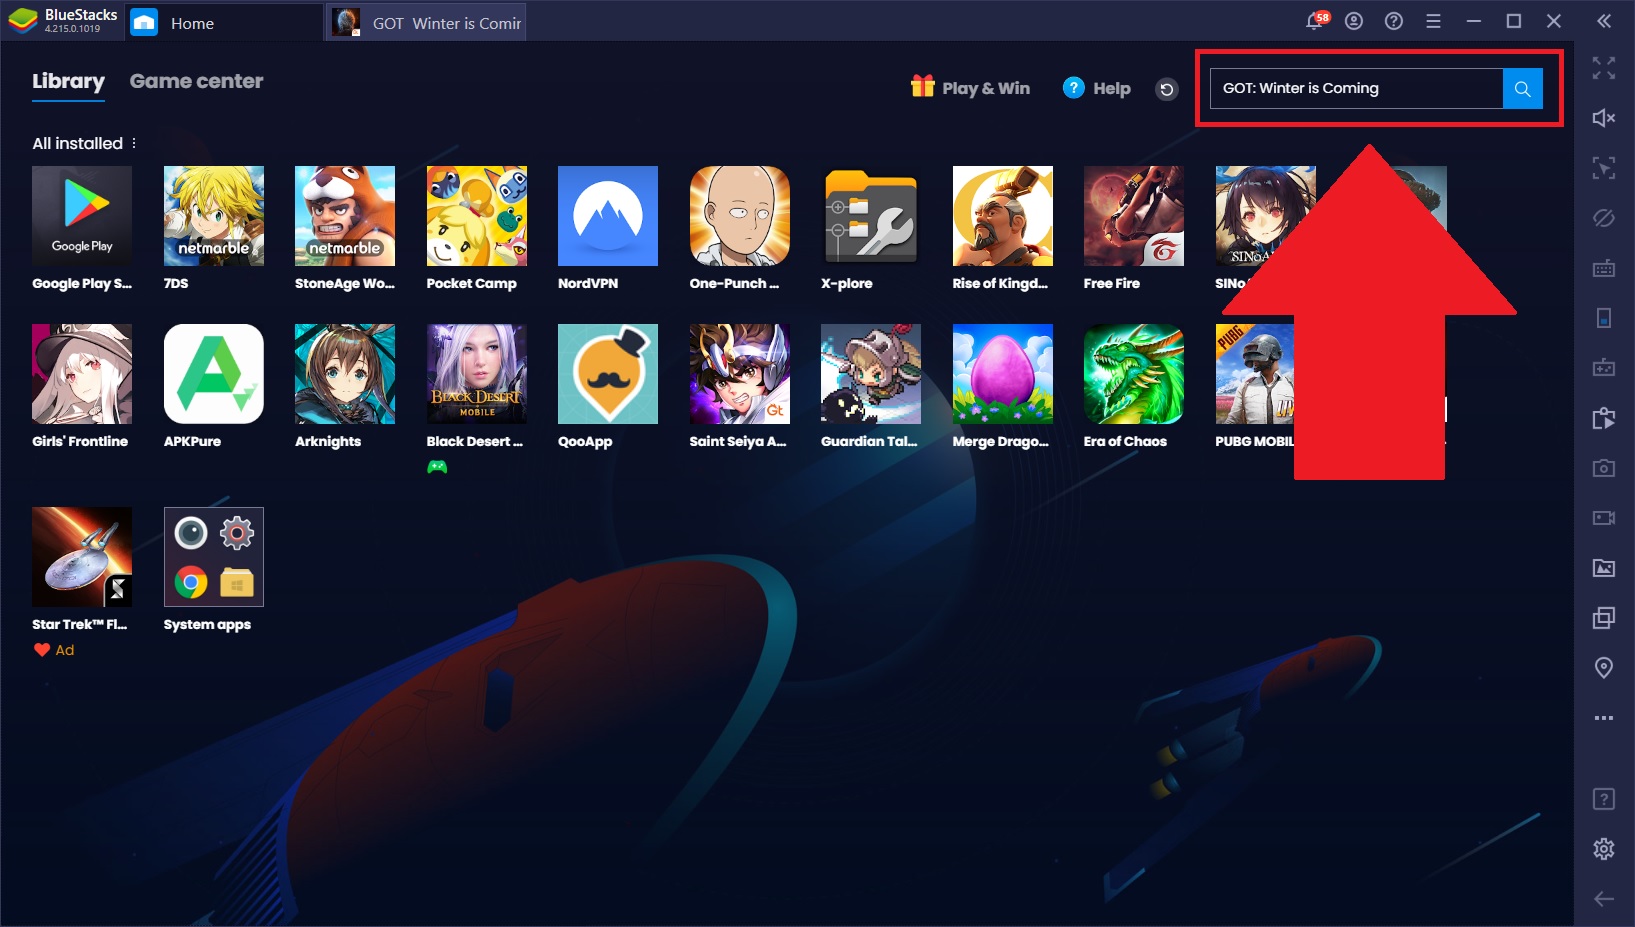Switch to the Library tab
This screenshot has width=1635, height=927.
point(68,81)
